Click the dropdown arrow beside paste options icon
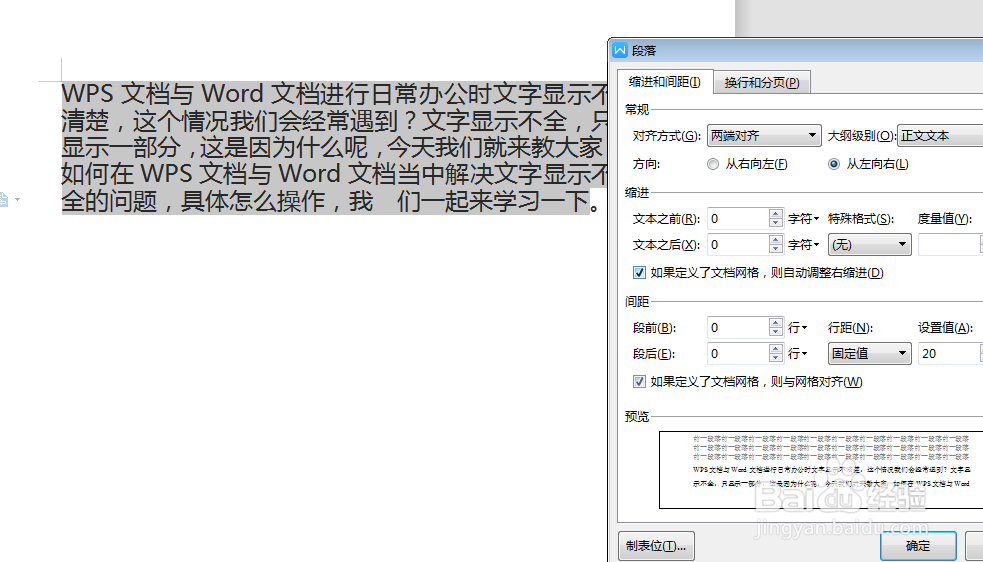The width and height of the screenshot is (983, 562). 18,199
